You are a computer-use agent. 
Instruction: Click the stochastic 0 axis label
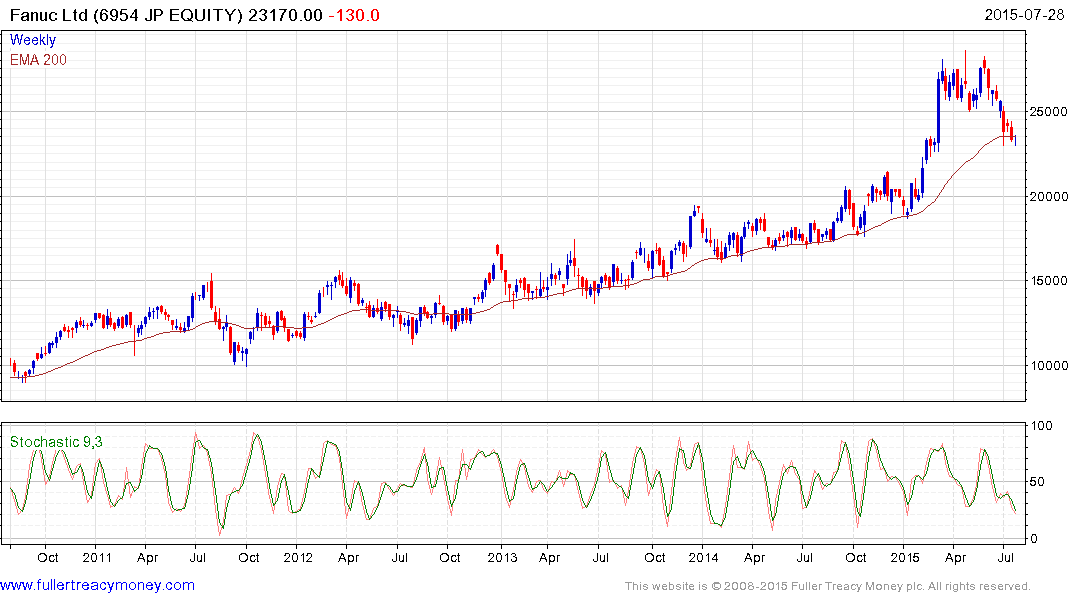1034,539
